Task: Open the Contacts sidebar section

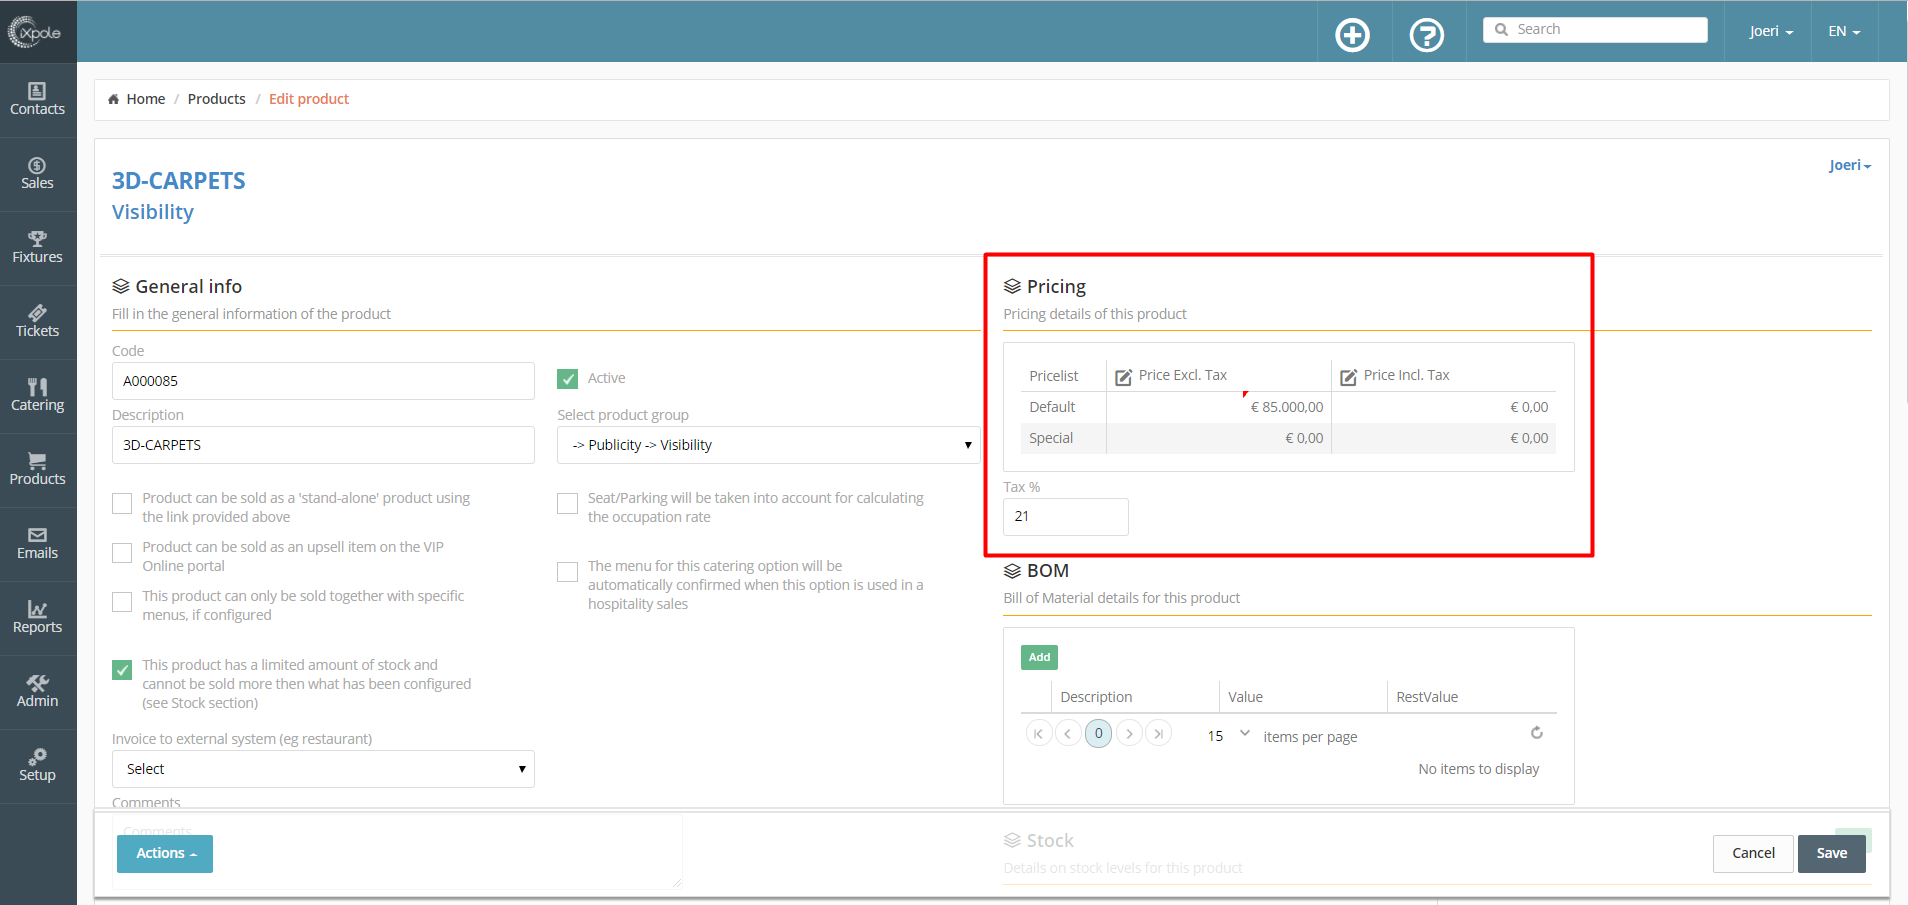Action: point(38,100)
